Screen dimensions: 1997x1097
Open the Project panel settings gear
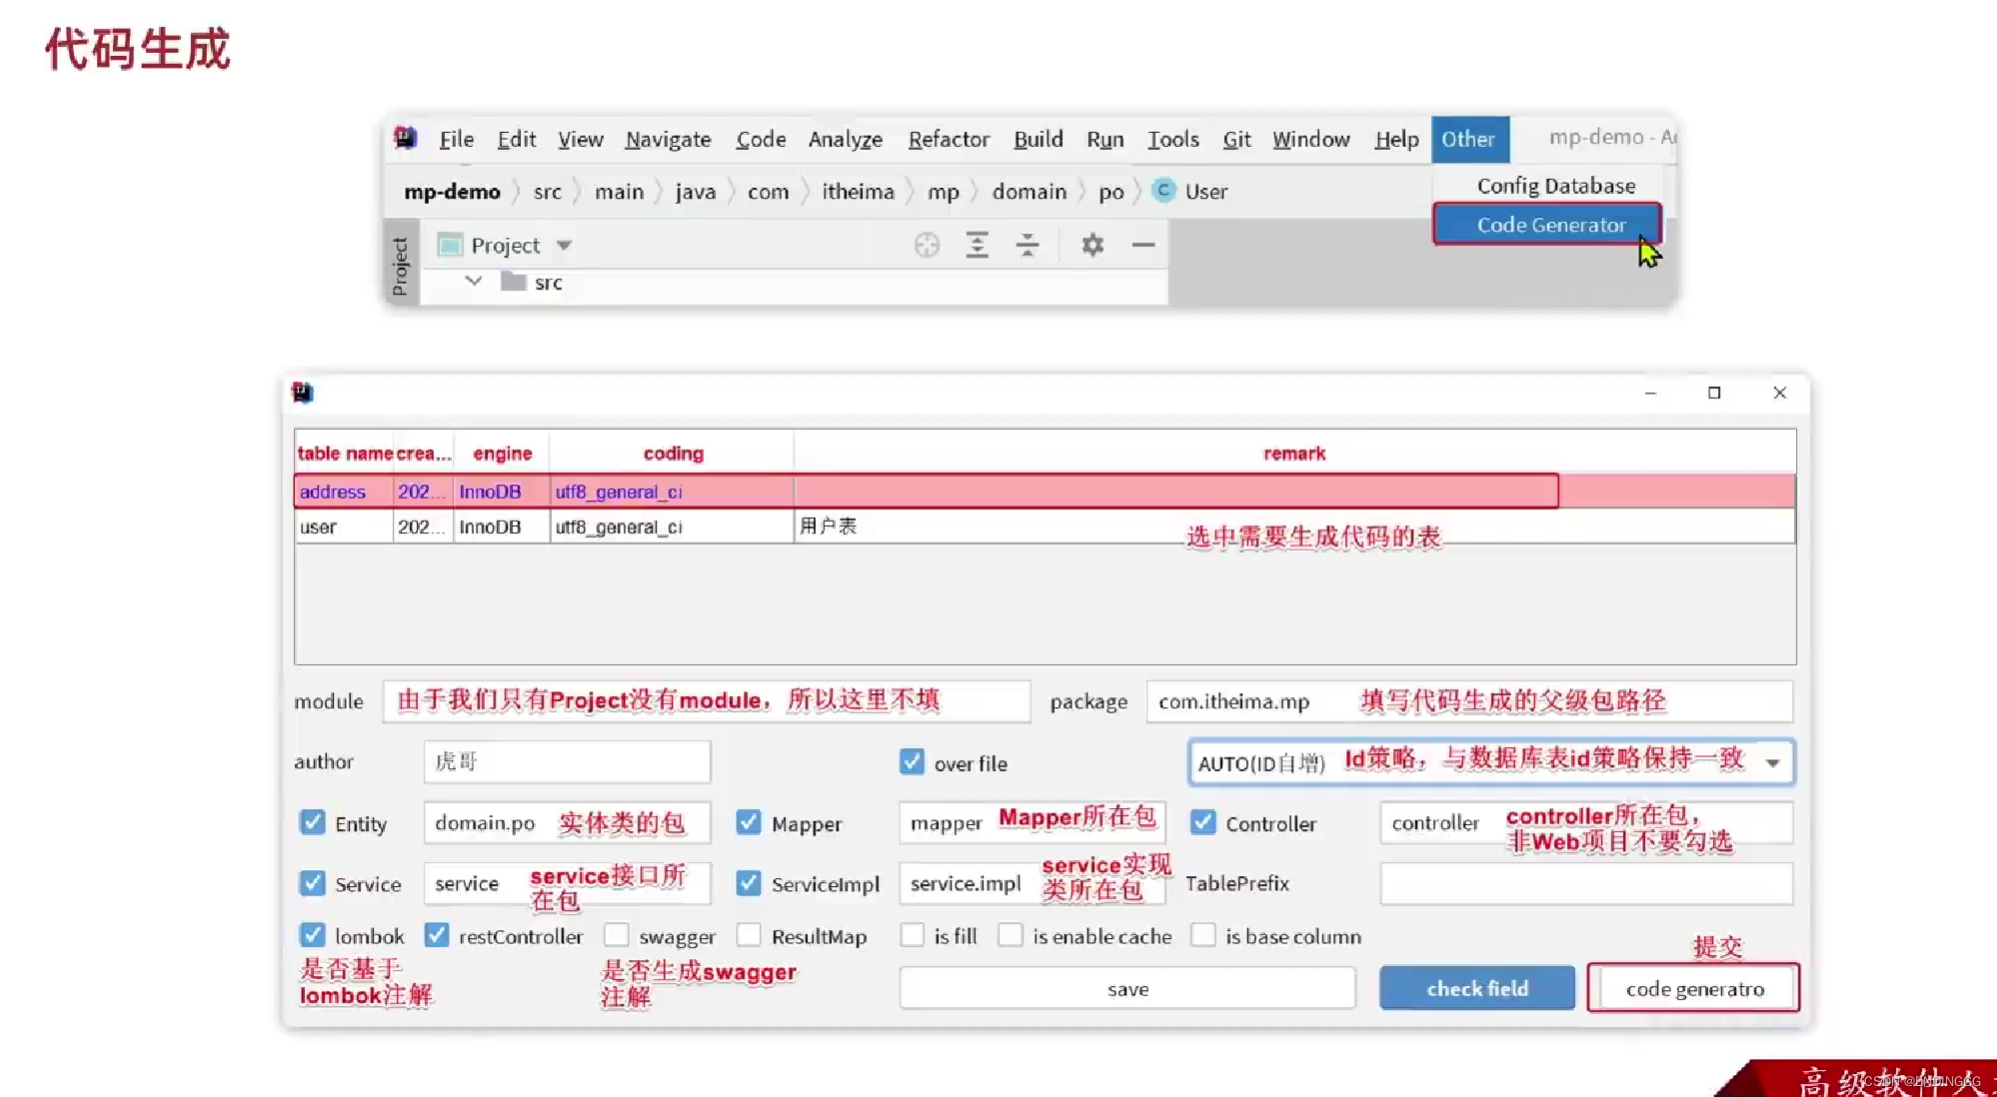[x=1092, y=245]
